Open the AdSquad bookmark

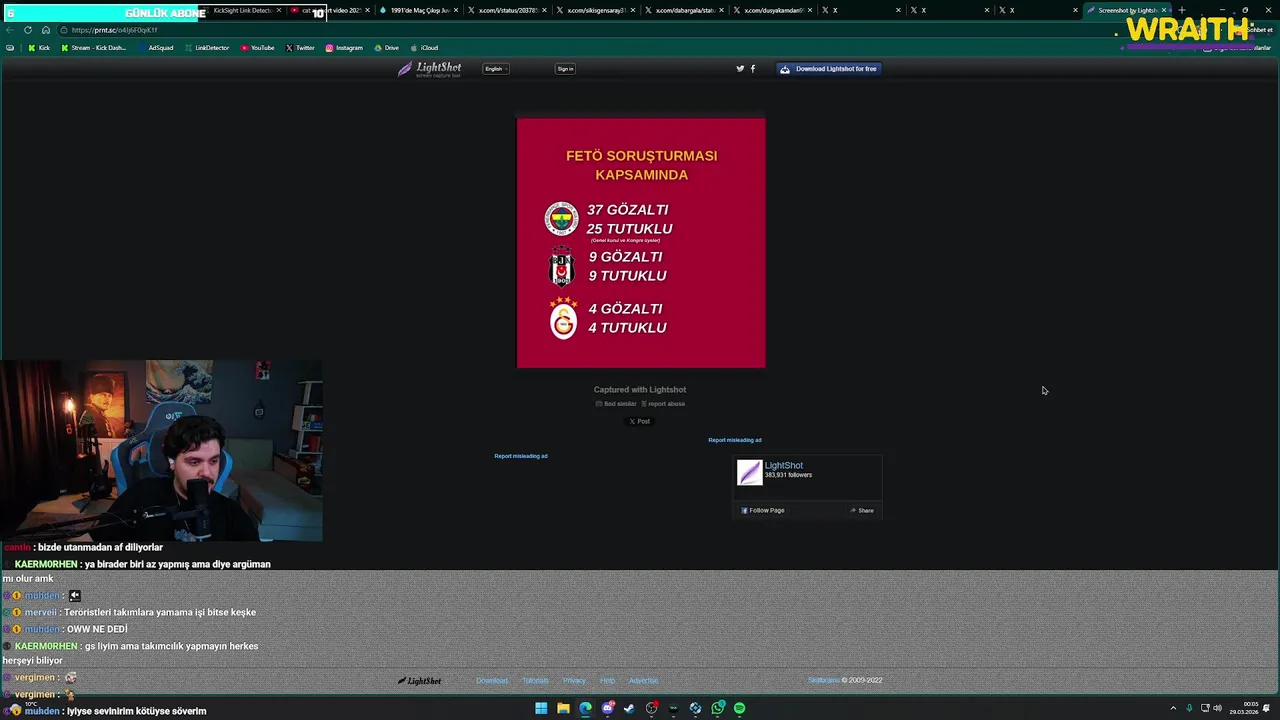pyautogui.click(x=155, y=48)
